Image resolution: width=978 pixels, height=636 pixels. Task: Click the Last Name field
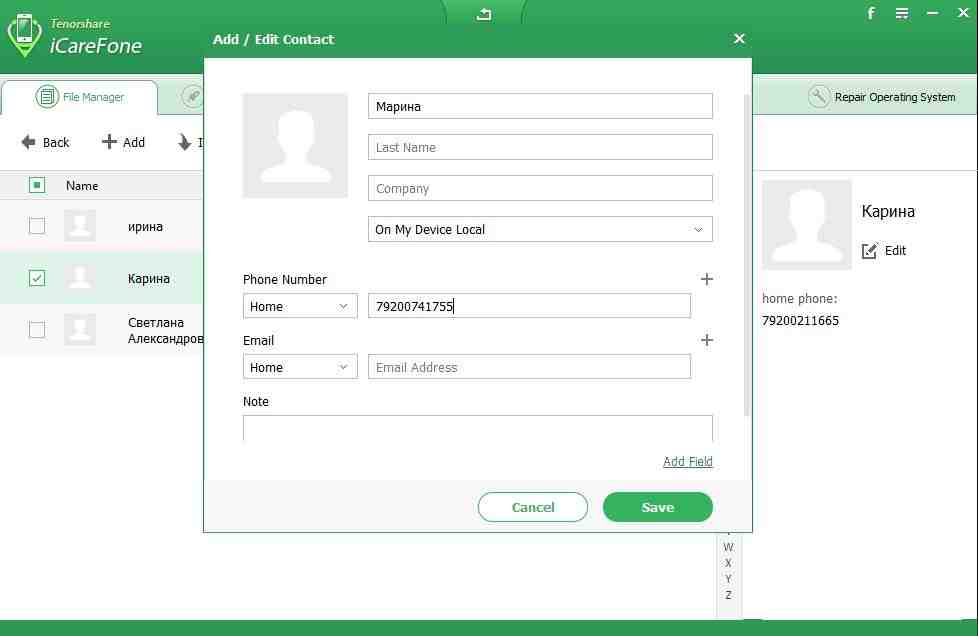[x=540, y=147]
